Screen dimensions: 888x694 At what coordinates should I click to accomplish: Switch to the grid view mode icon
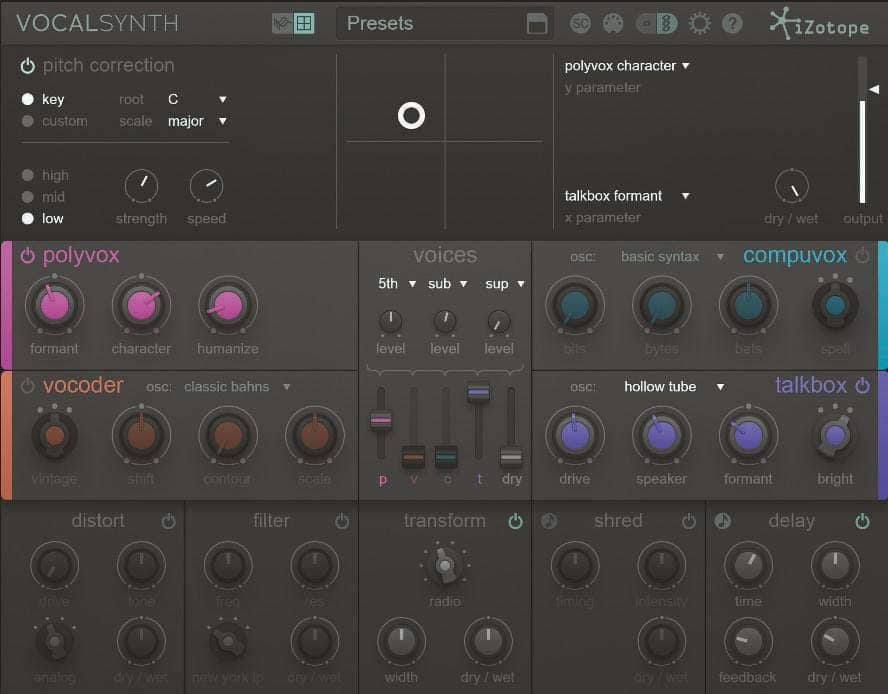click(305, 23)
